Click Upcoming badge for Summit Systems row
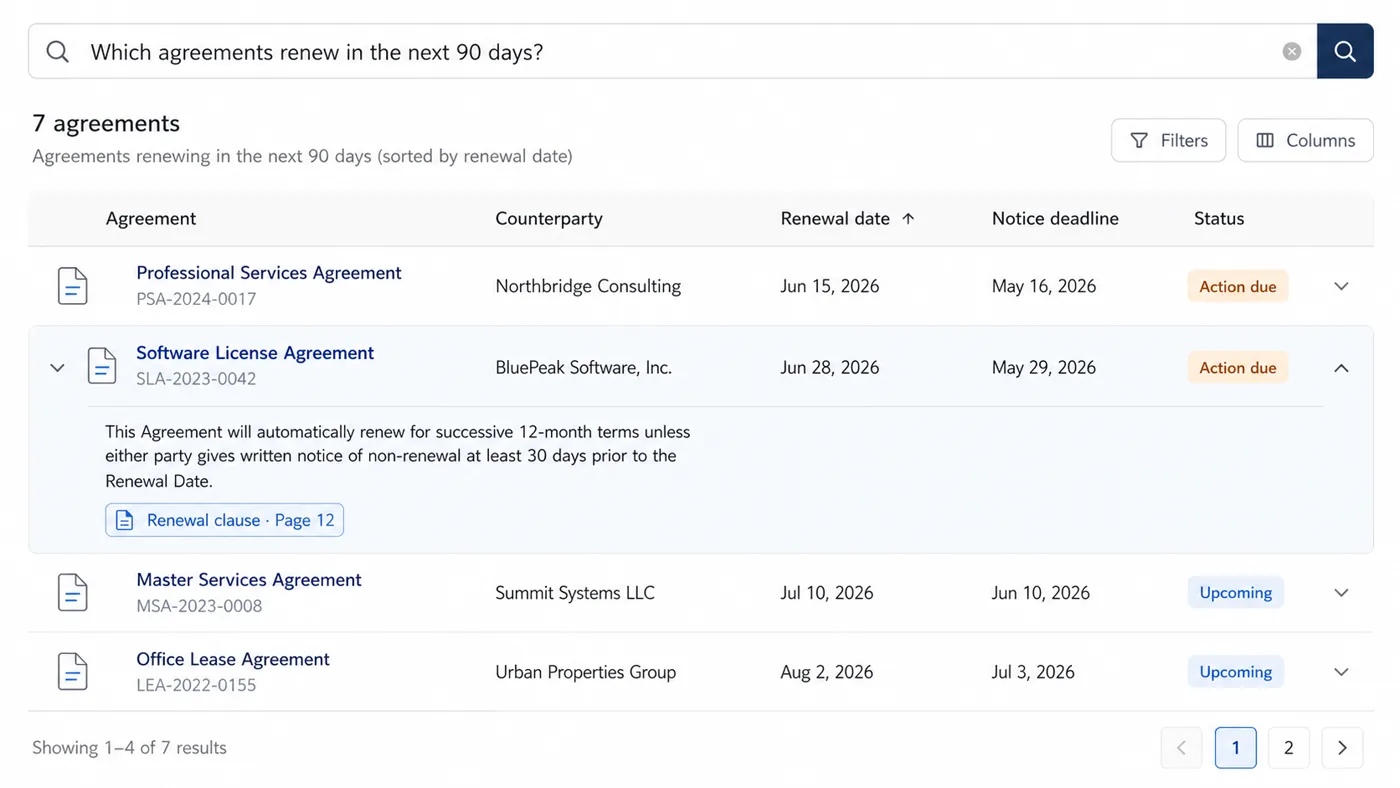The height and width of the screenshot is (788, 1400). tap(1236, 592)
